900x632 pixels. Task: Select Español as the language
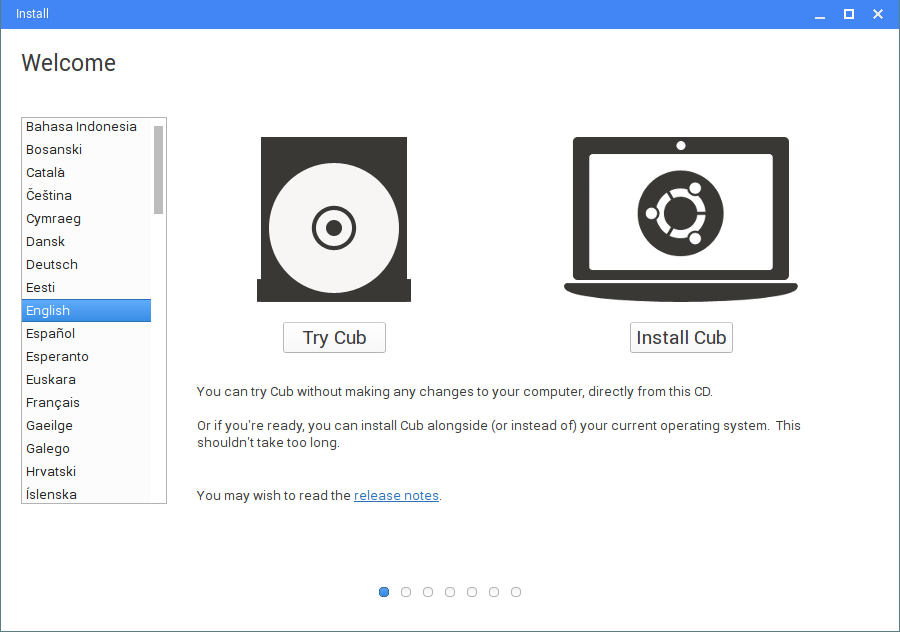(86, 333)
